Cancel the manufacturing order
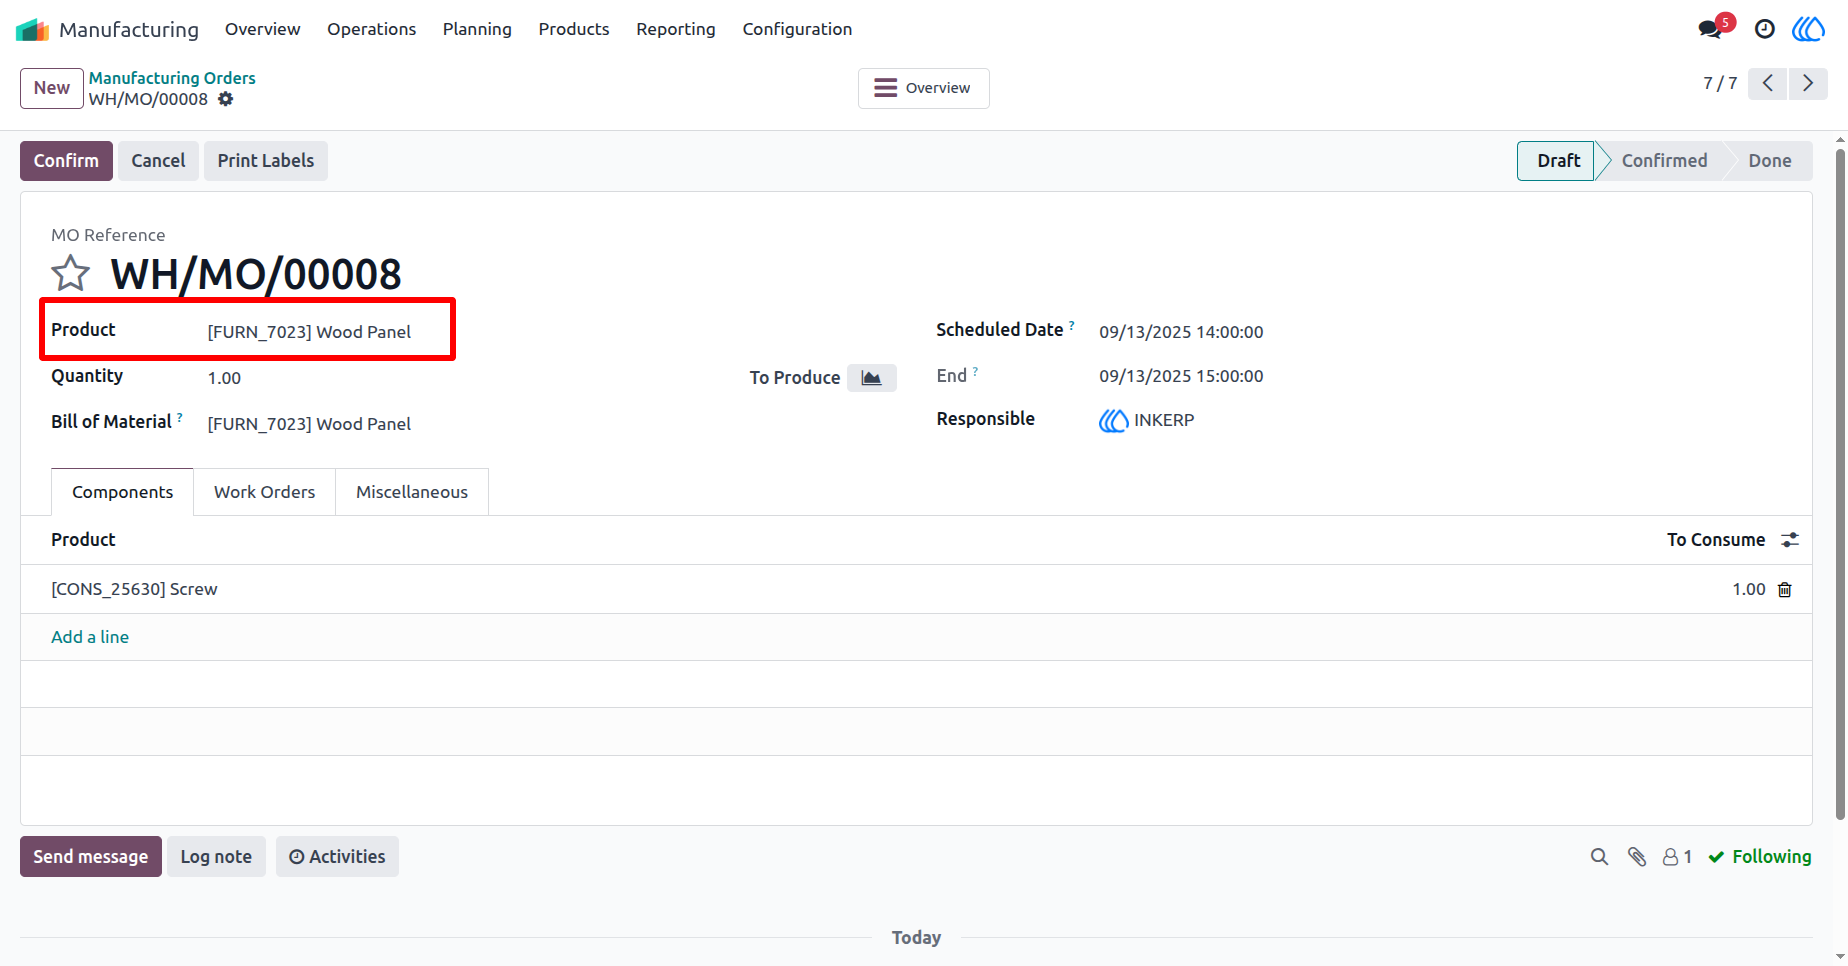Screen dimensions: 1848x966 point(158,161)
